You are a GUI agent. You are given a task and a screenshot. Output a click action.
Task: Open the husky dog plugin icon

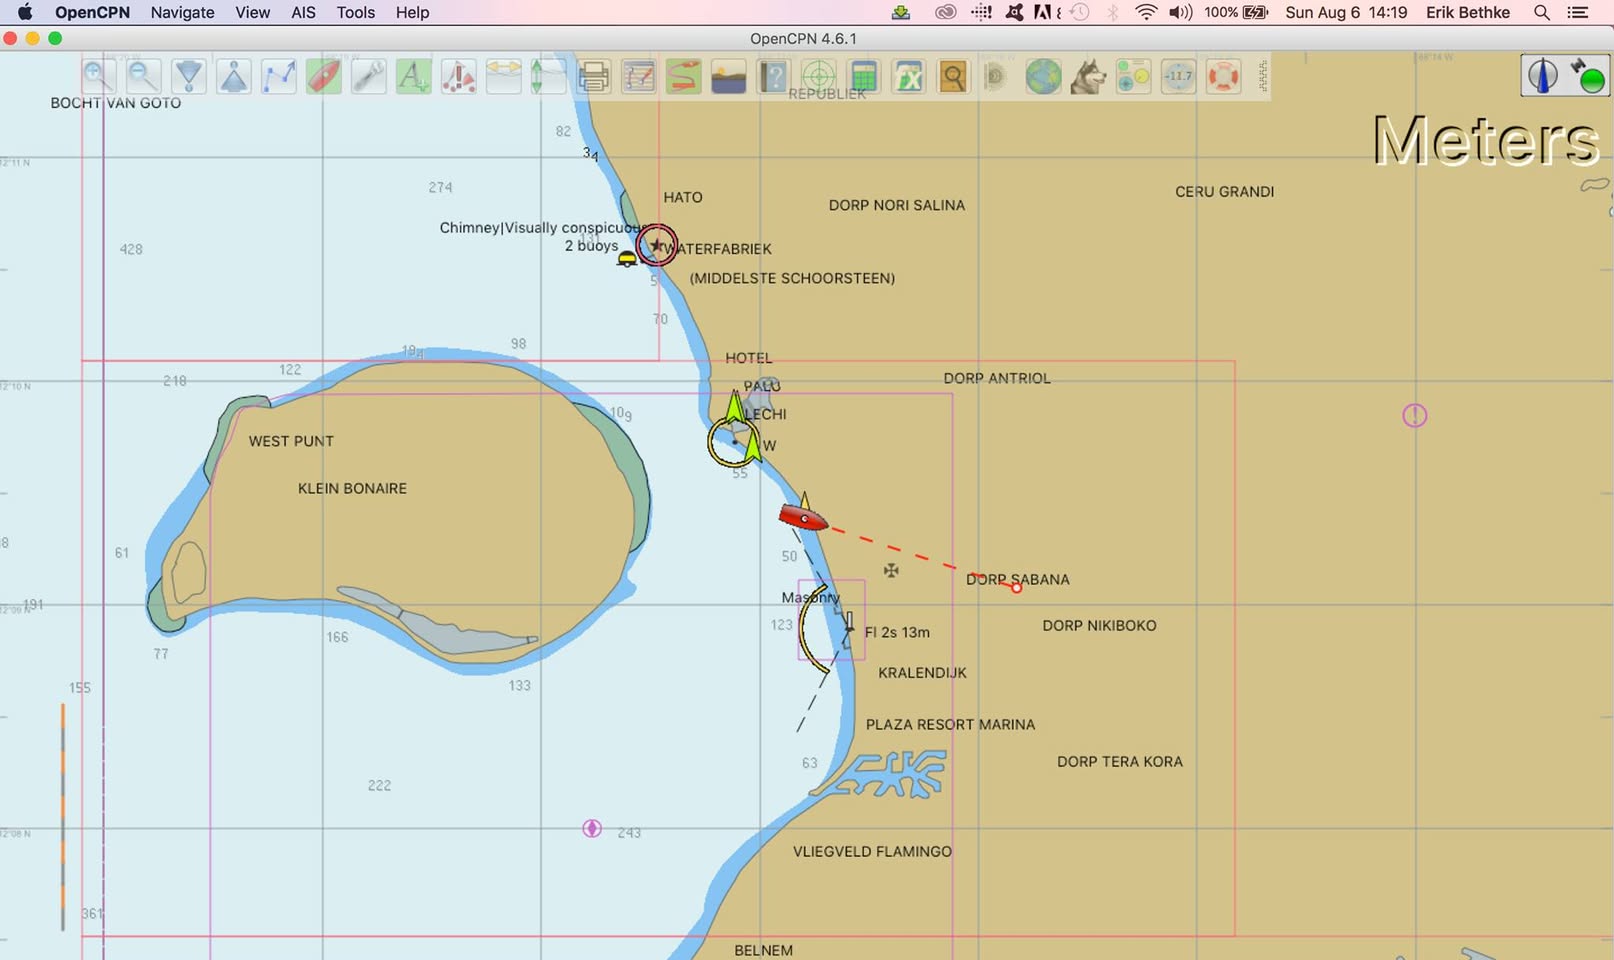coord(1087,76)
